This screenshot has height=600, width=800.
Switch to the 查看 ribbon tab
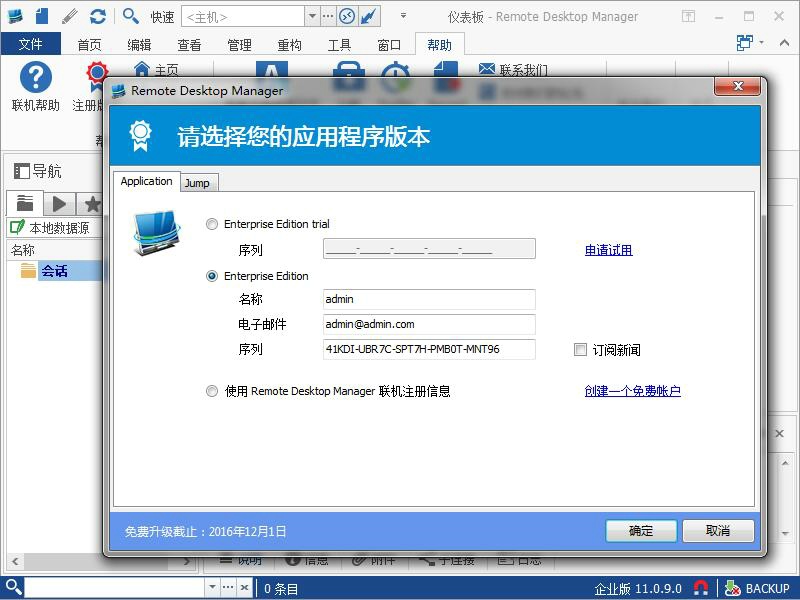click(189, 45)
